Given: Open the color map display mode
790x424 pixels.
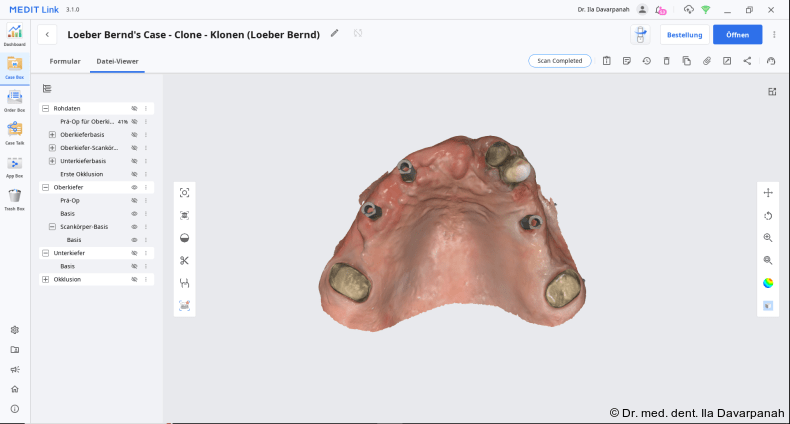Looking at the screenshot, I should point(768,282).
